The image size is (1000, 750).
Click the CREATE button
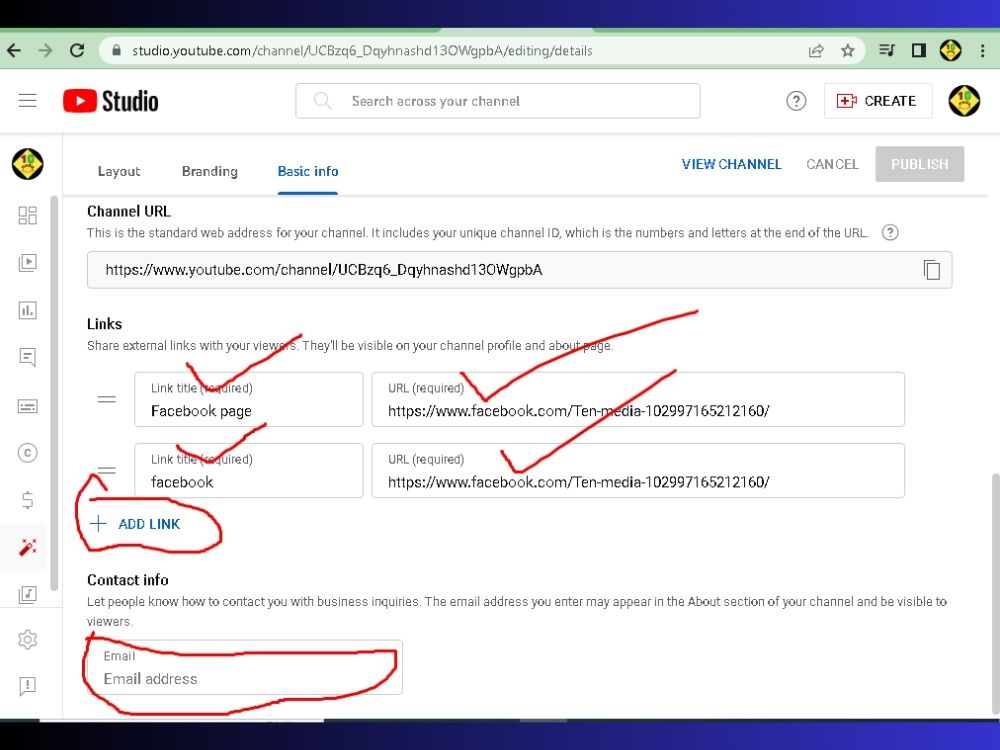[x=878, y=101]
